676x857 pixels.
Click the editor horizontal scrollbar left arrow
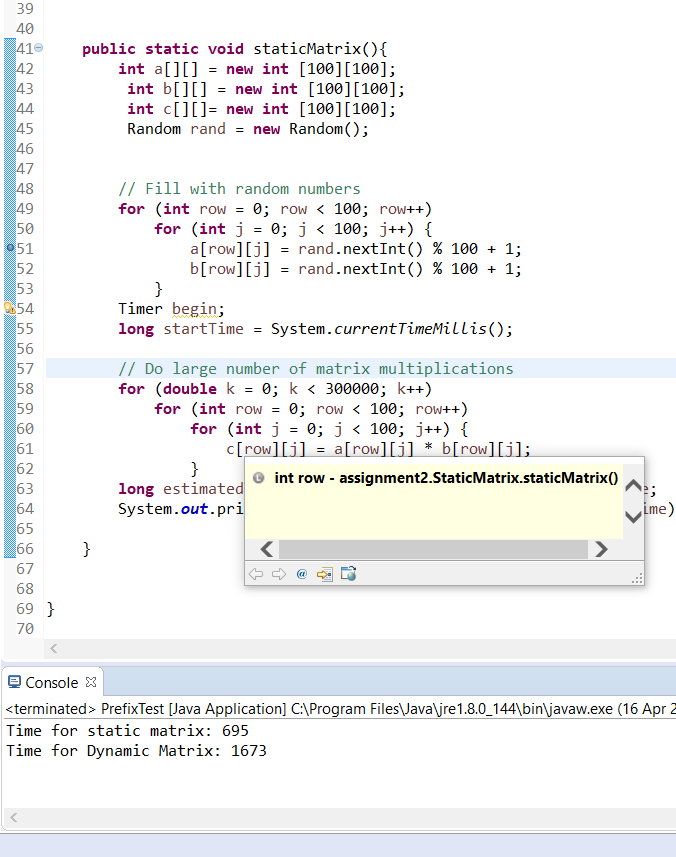point(54,649)
